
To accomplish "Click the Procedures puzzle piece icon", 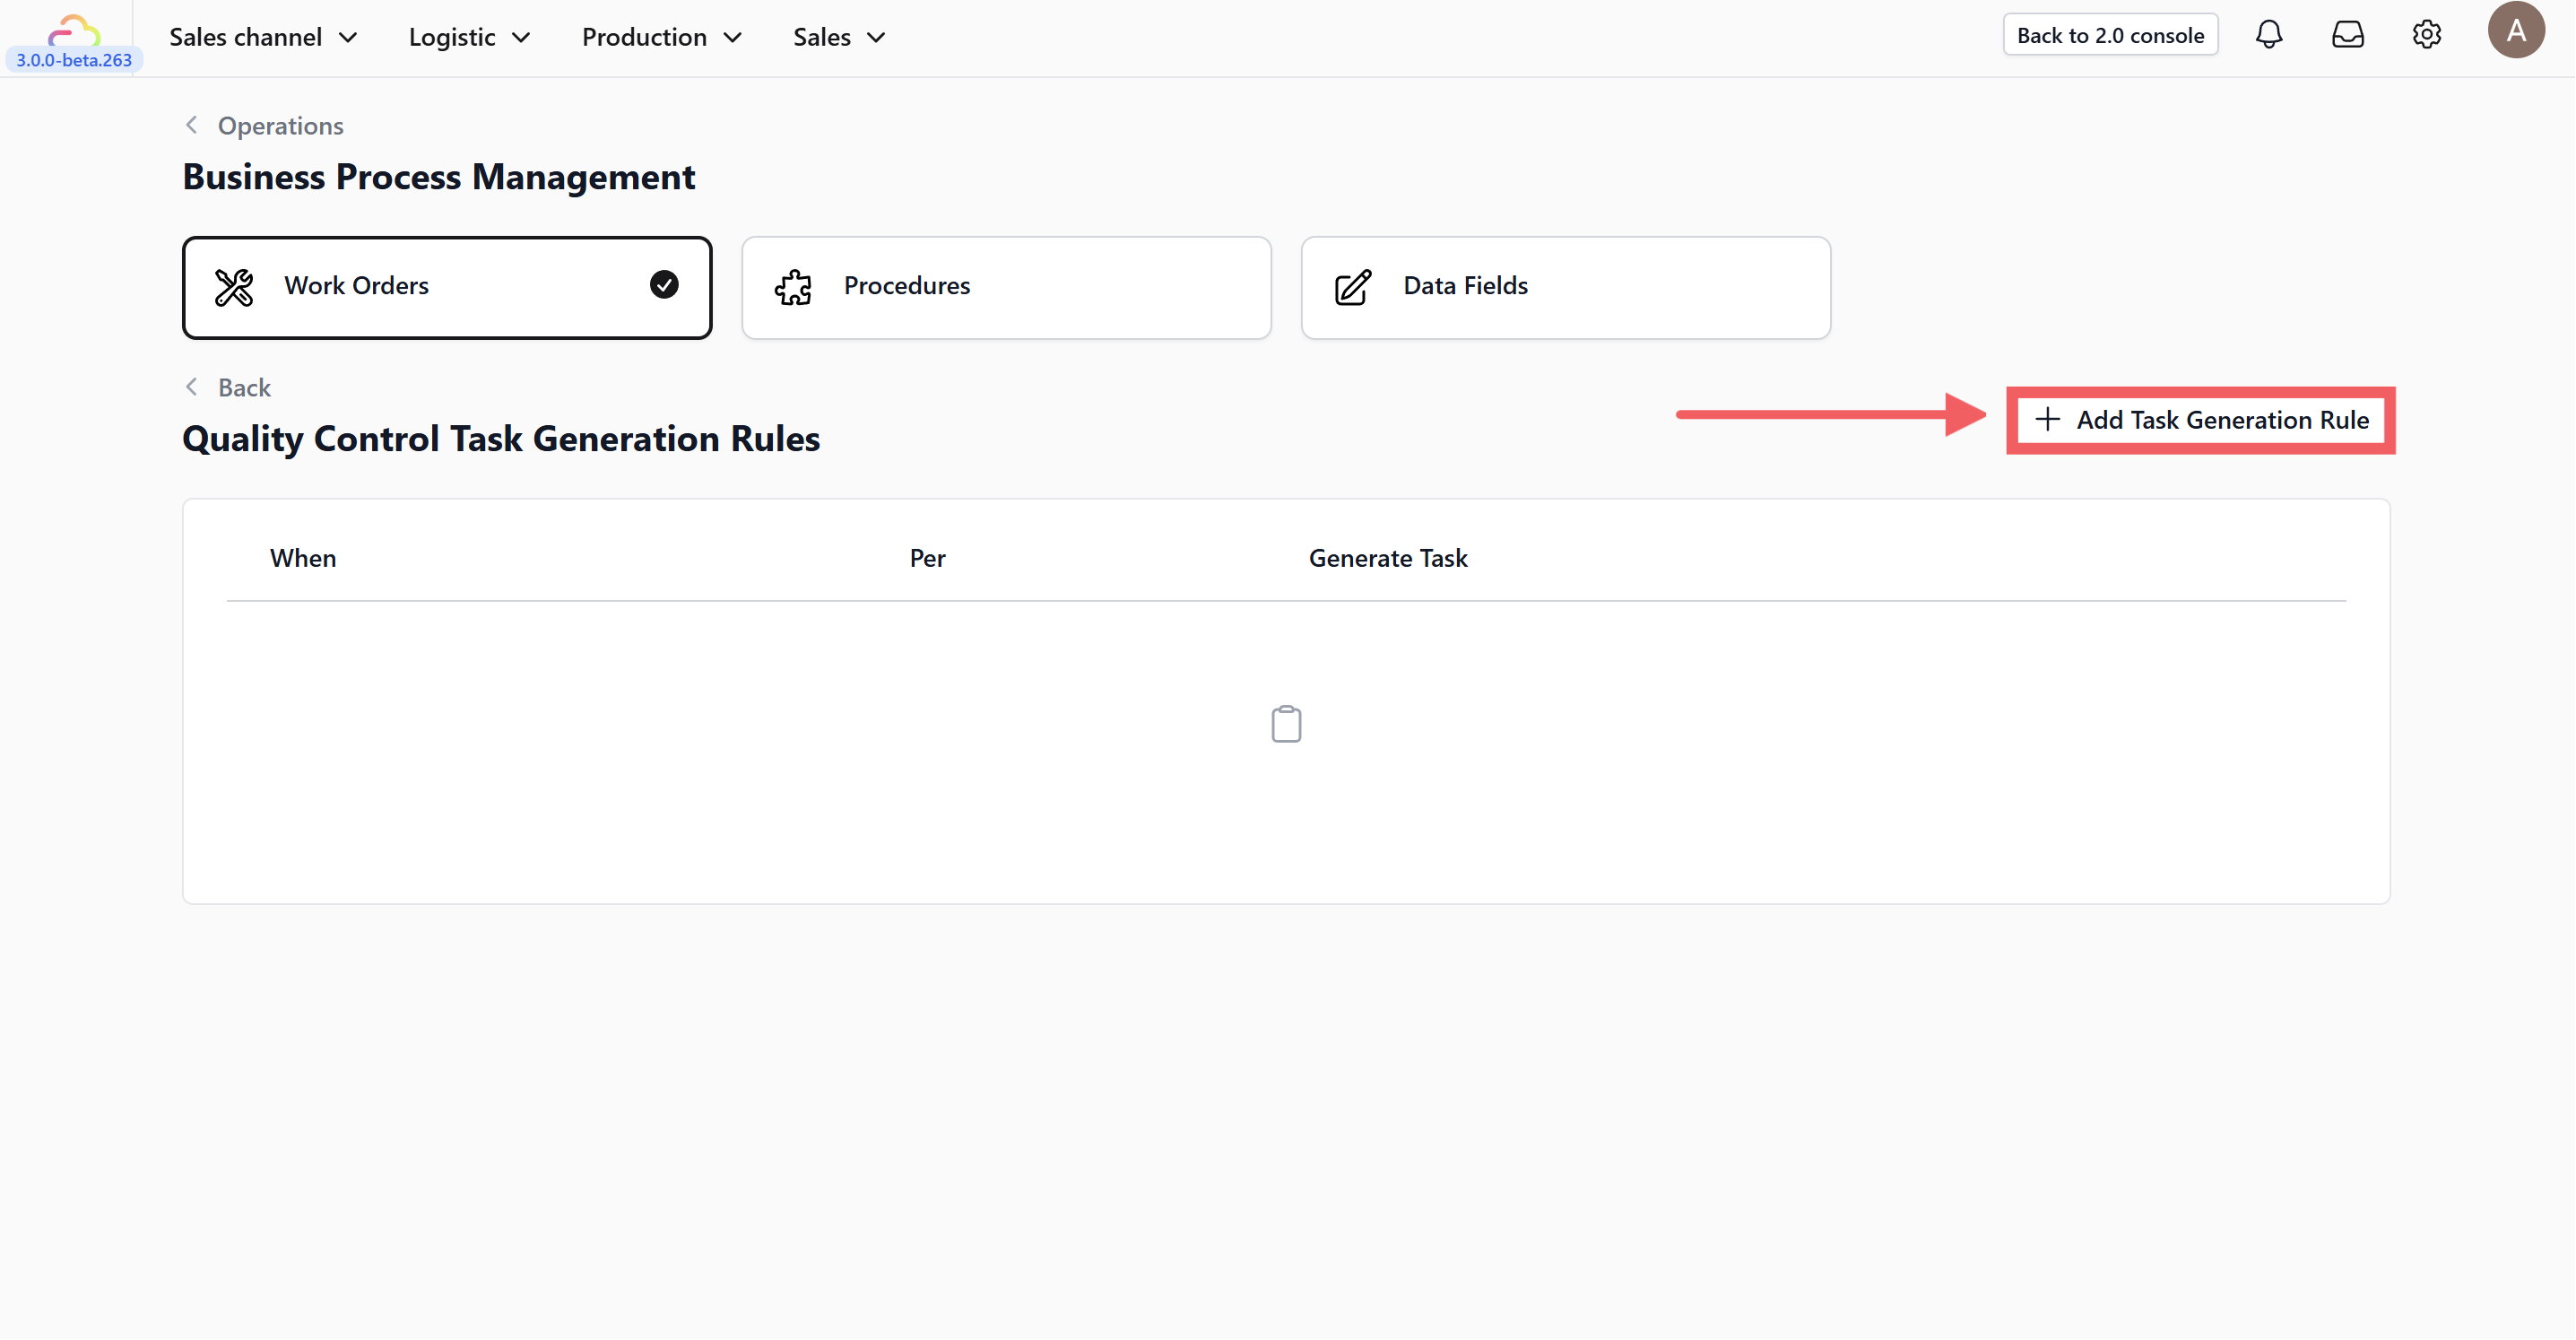I will [x=793, y=287].
